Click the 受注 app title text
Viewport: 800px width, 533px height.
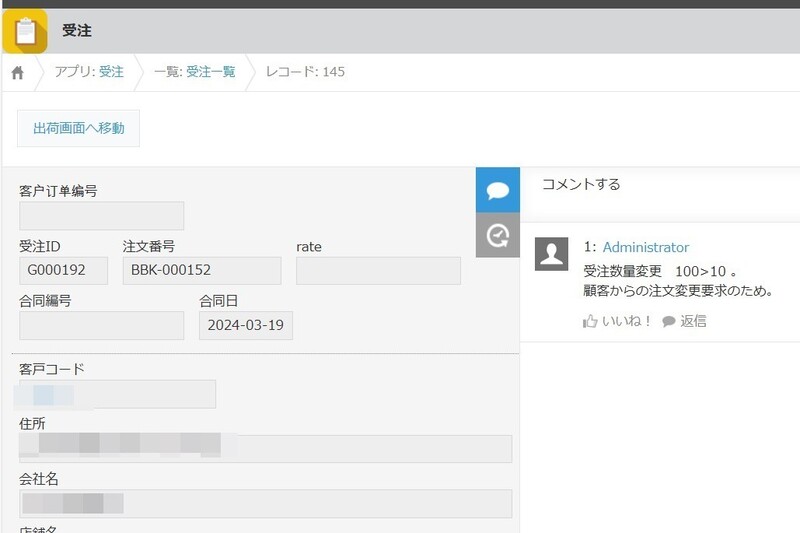[x=77, y=31]
